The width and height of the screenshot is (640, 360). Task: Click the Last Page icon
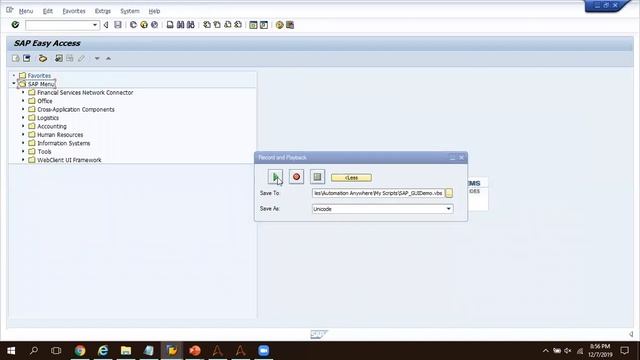tap(238, 25)
